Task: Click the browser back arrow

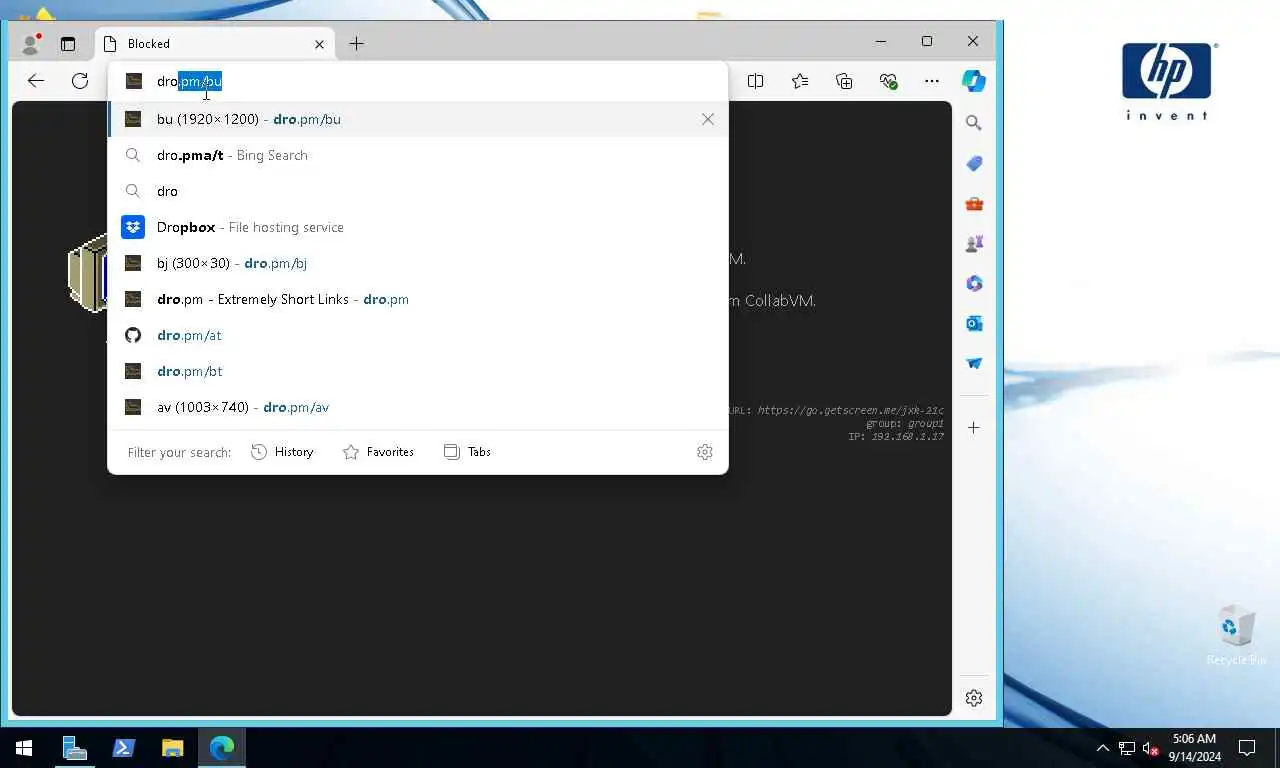Action: point(36,81)
